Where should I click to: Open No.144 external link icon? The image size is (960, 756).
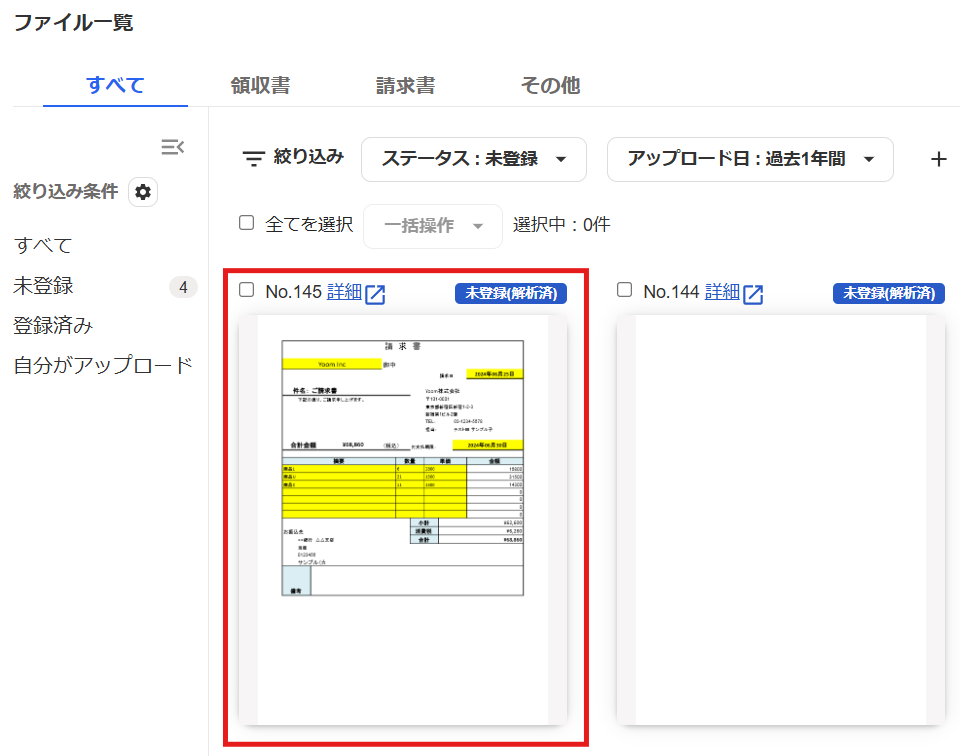coord(754,294)
